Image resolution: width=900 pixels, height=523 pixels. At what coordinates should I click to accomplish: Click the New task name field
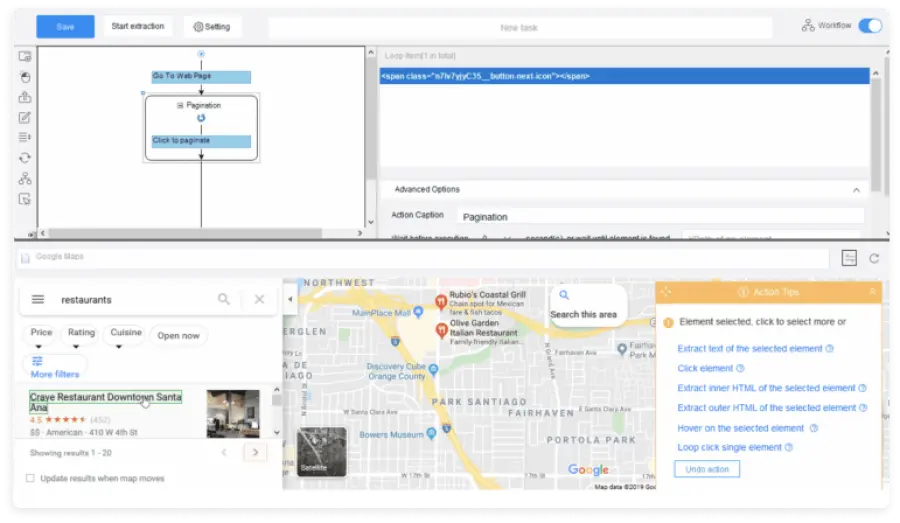point(519,28)
